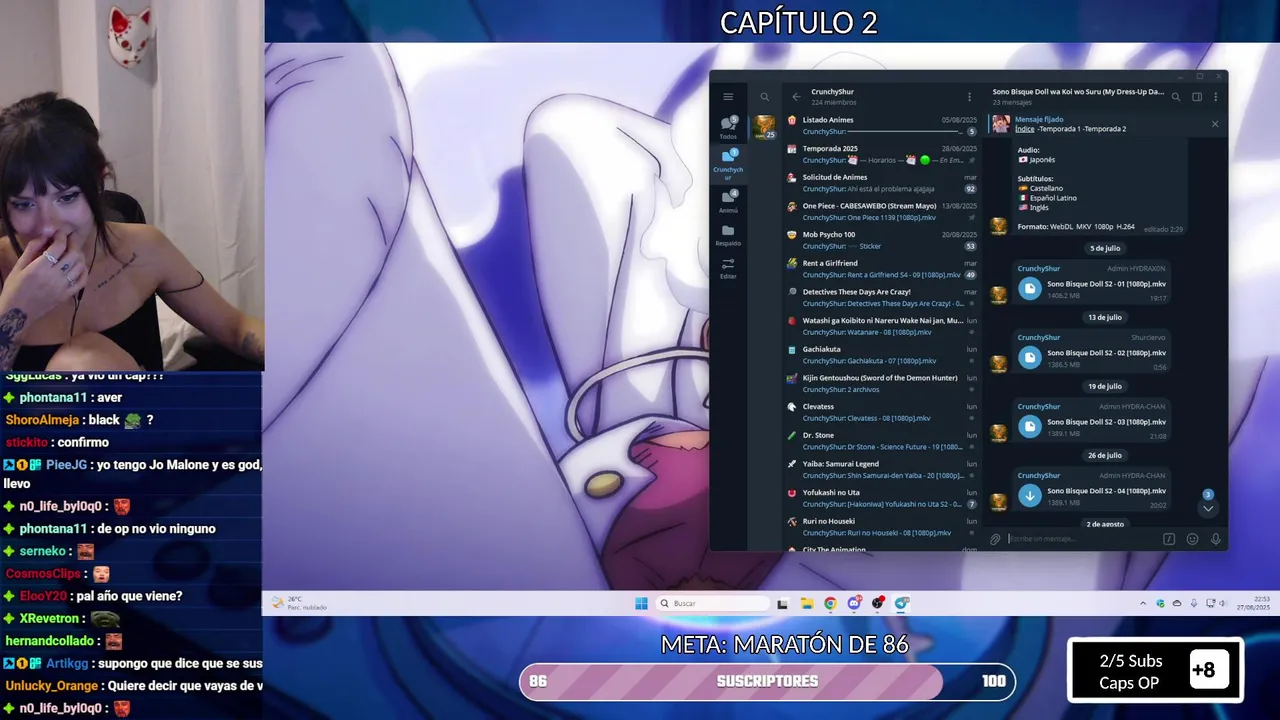Open File Explorer from the taskbar
1280x720 pixels.
[807, 603]
